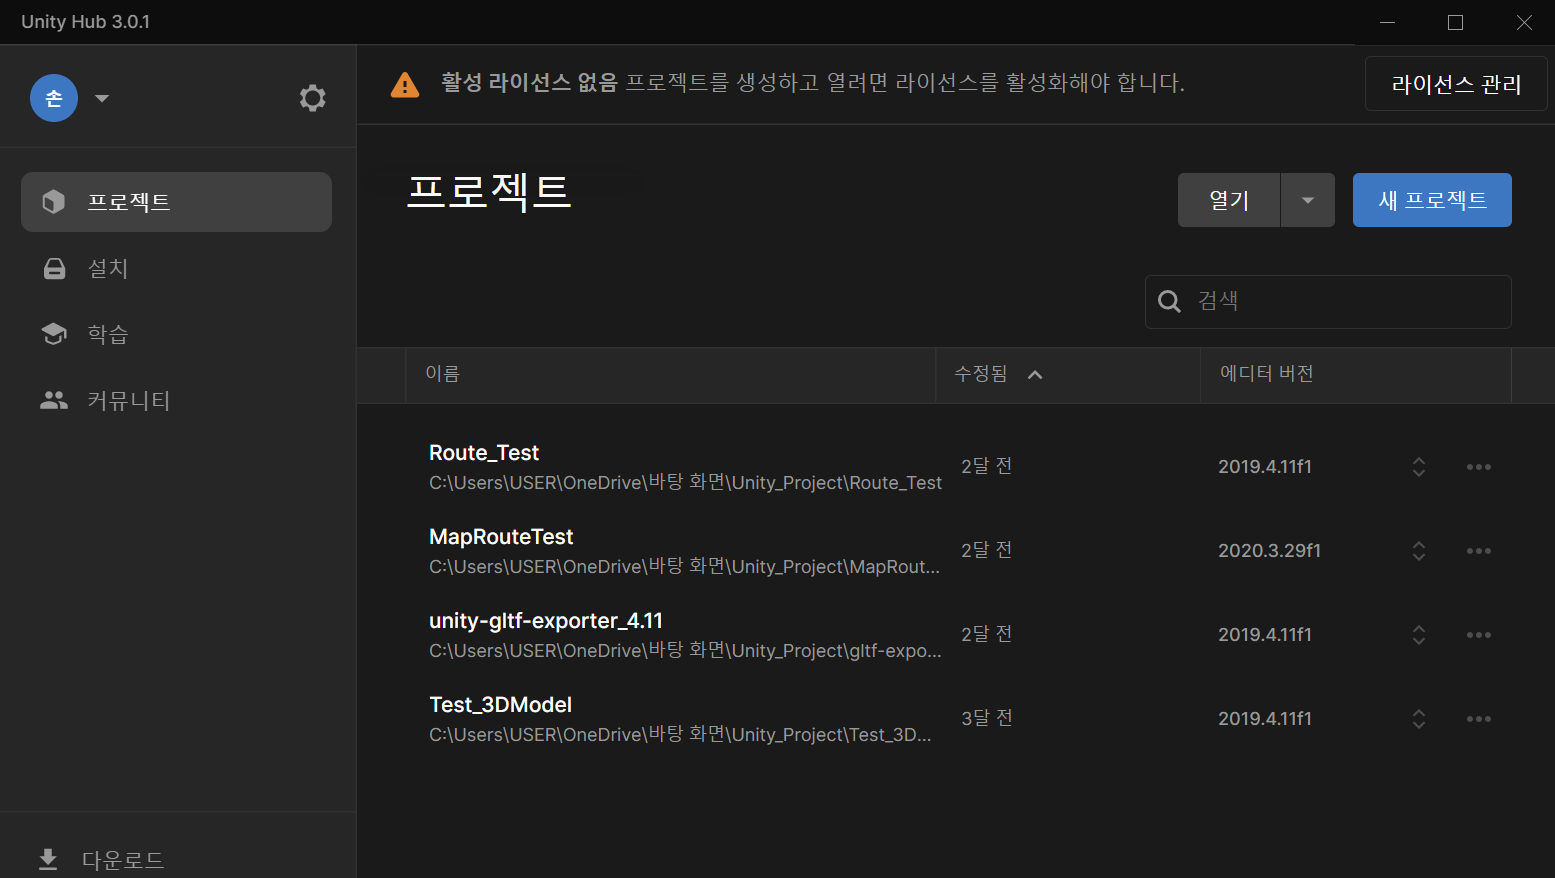This screenshot has width=1555, height=878.
Task: Open the Route_Test project
Action: click(484, 453)
